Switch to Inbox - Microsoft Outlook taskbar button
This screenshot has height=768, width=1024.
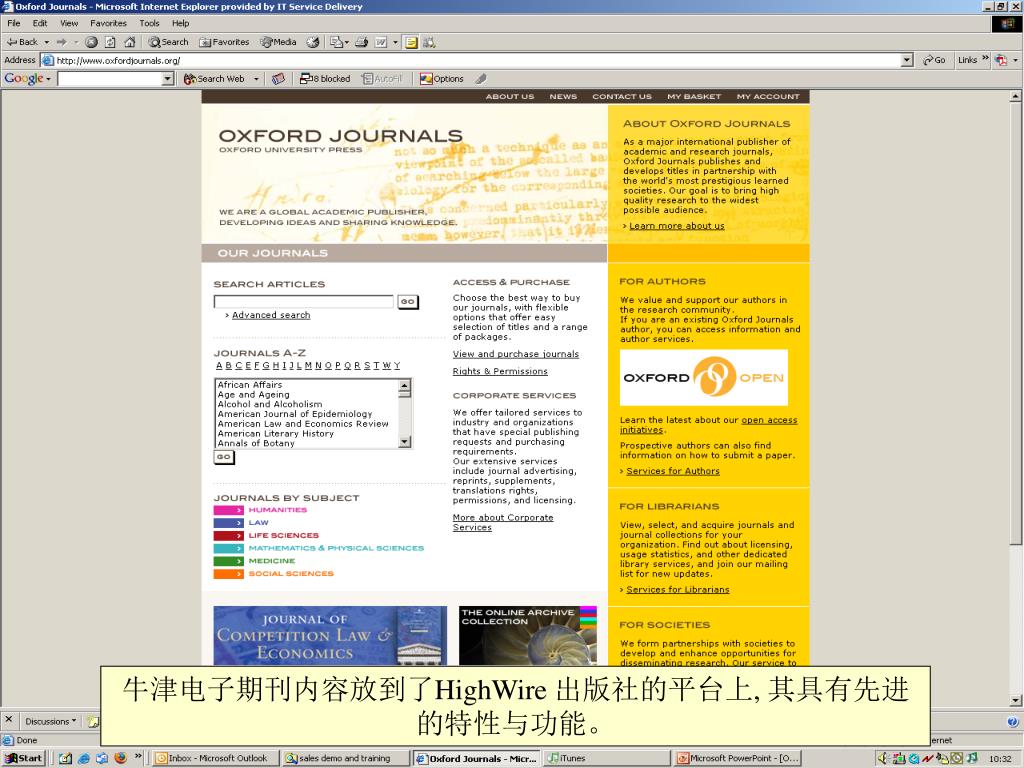pos(215,758)
